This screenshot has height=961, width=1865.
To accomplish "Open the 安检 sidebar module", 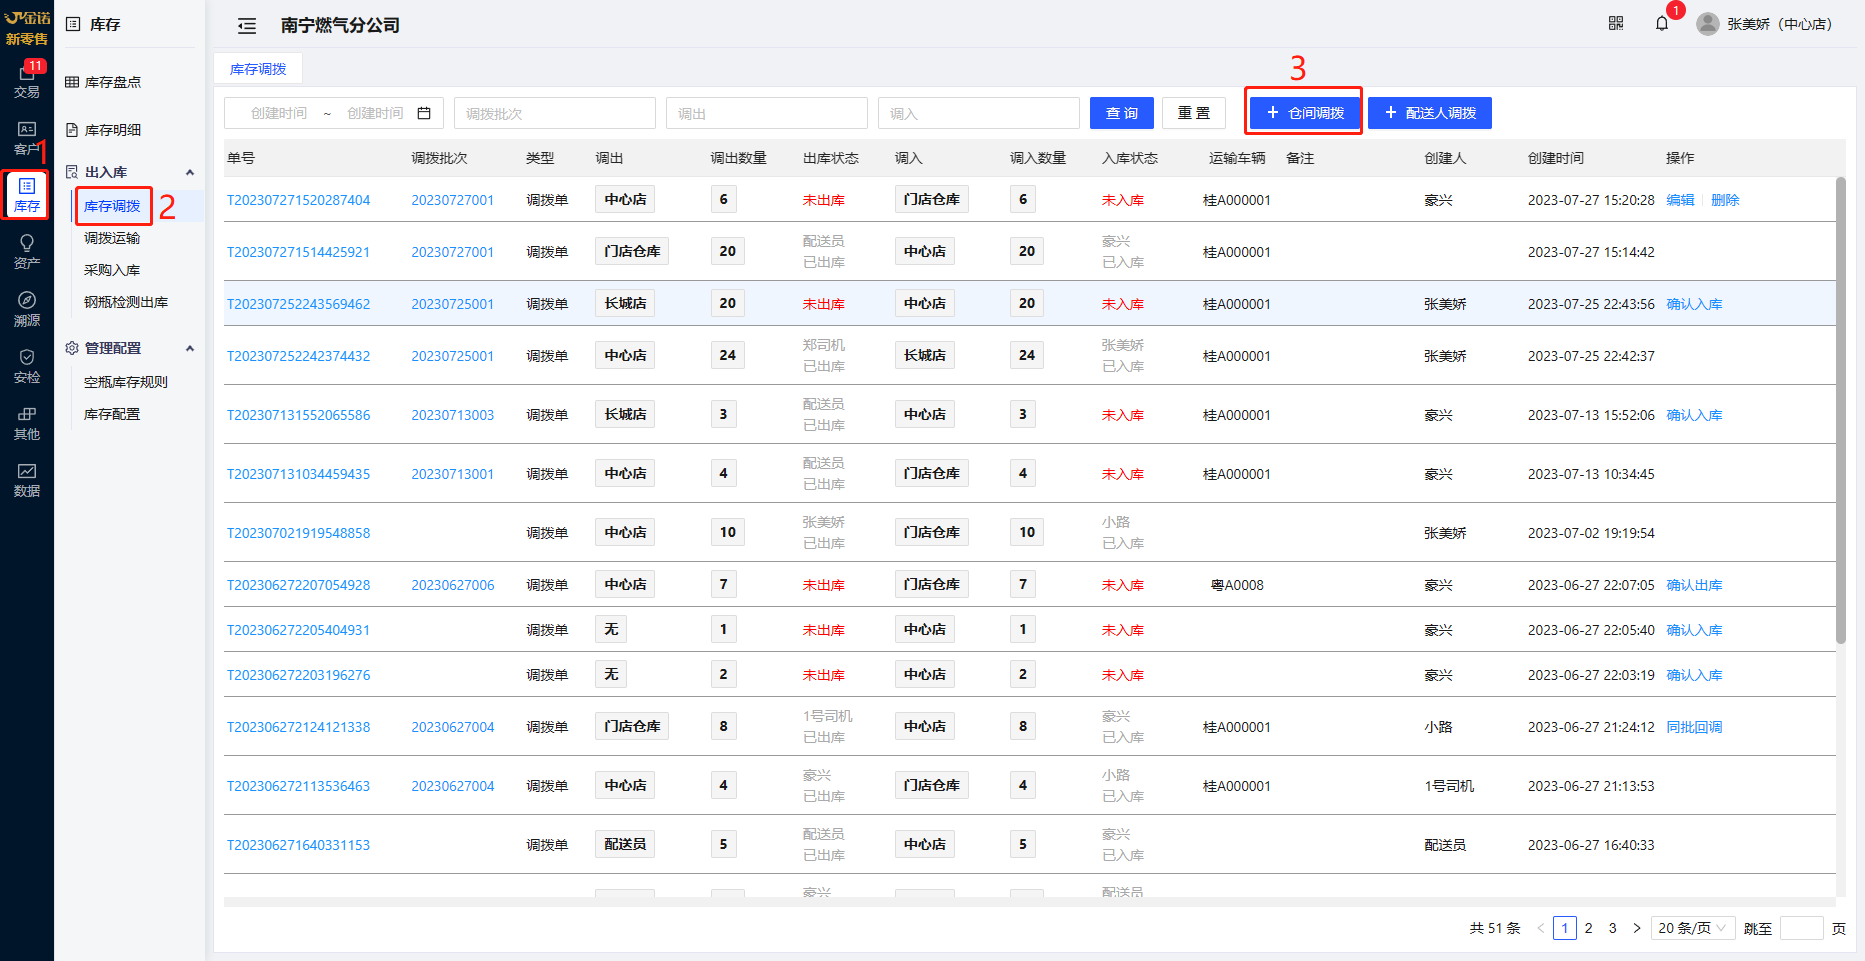I will pos(27,366).
